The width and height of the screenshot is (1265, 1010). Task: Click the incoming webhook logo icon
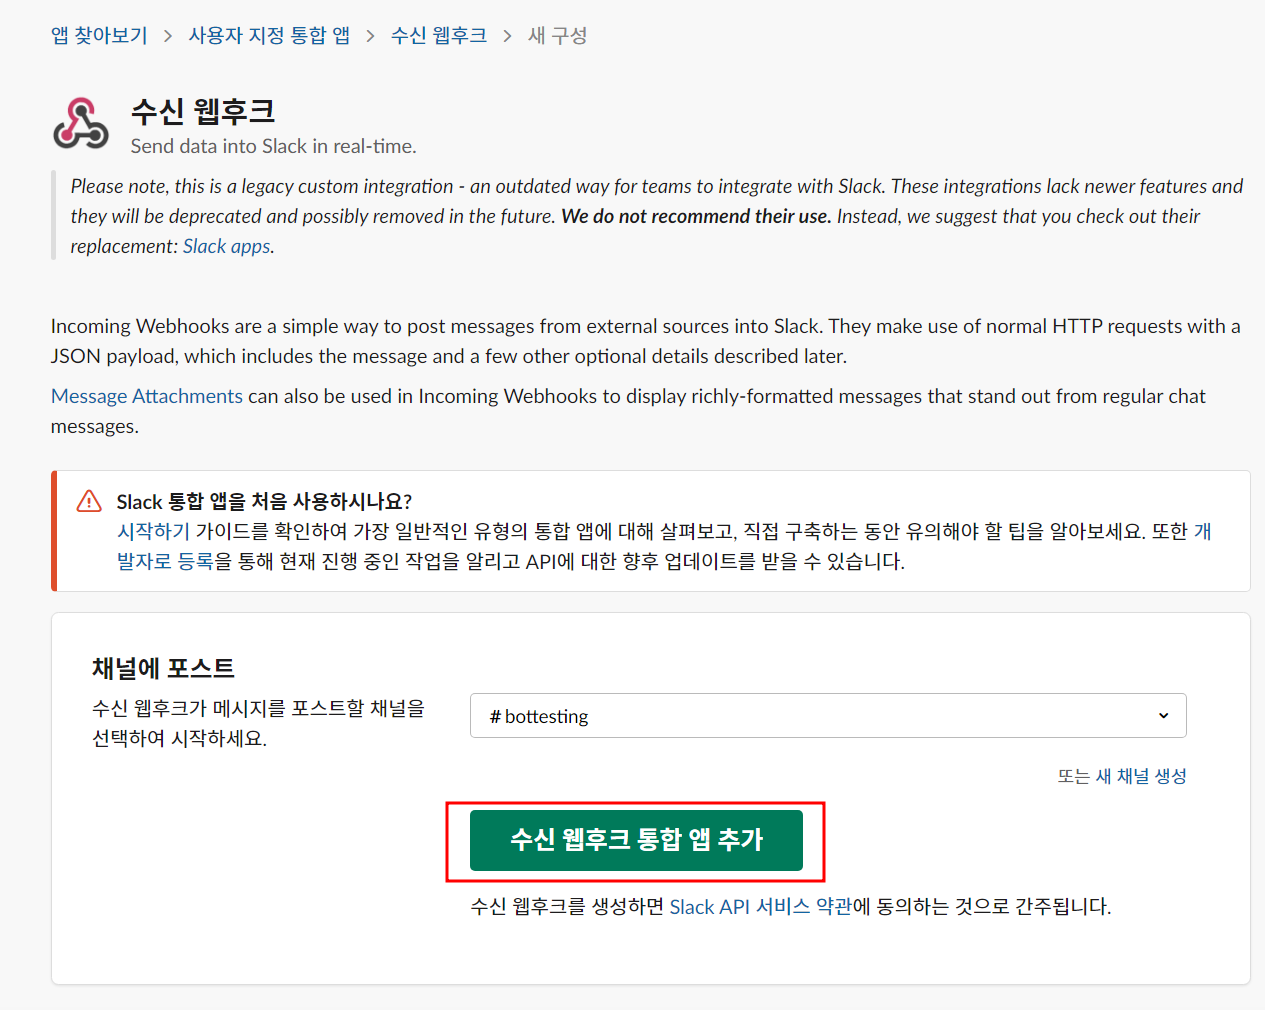coord(81,124)
